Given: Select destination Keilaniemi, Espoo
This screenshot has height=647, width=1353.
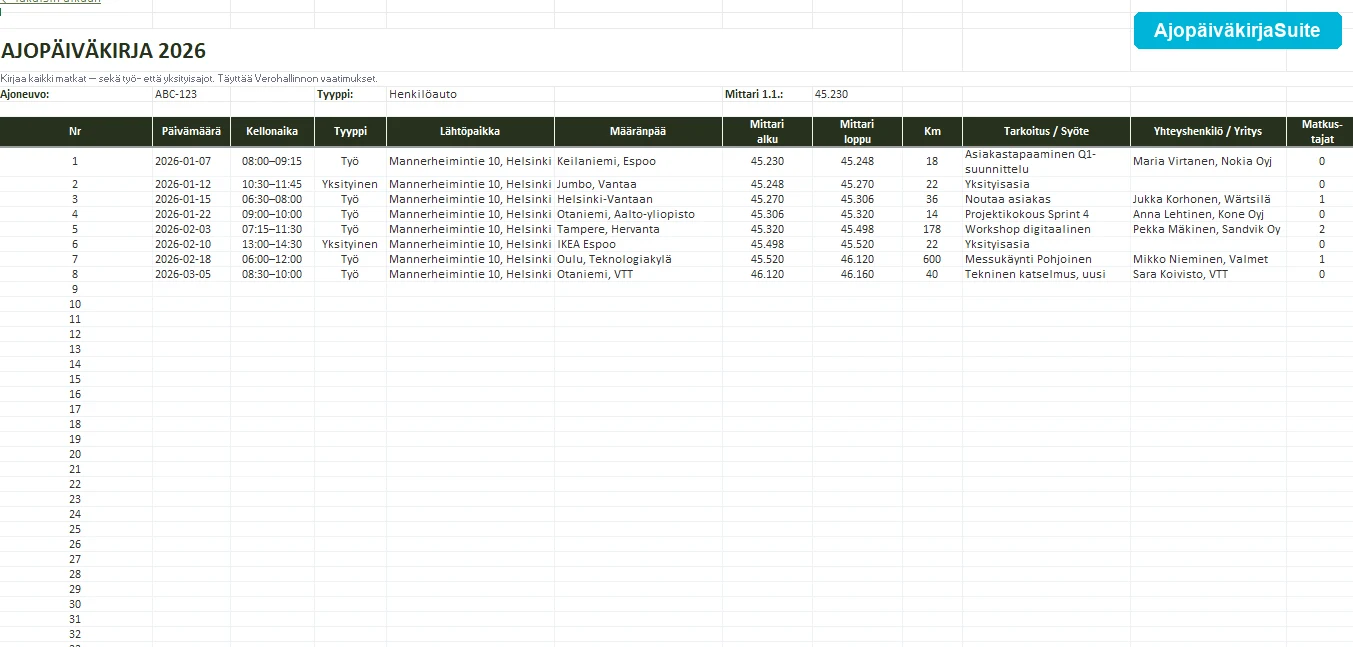Looking at the screenshot, I should pos(638,161).
